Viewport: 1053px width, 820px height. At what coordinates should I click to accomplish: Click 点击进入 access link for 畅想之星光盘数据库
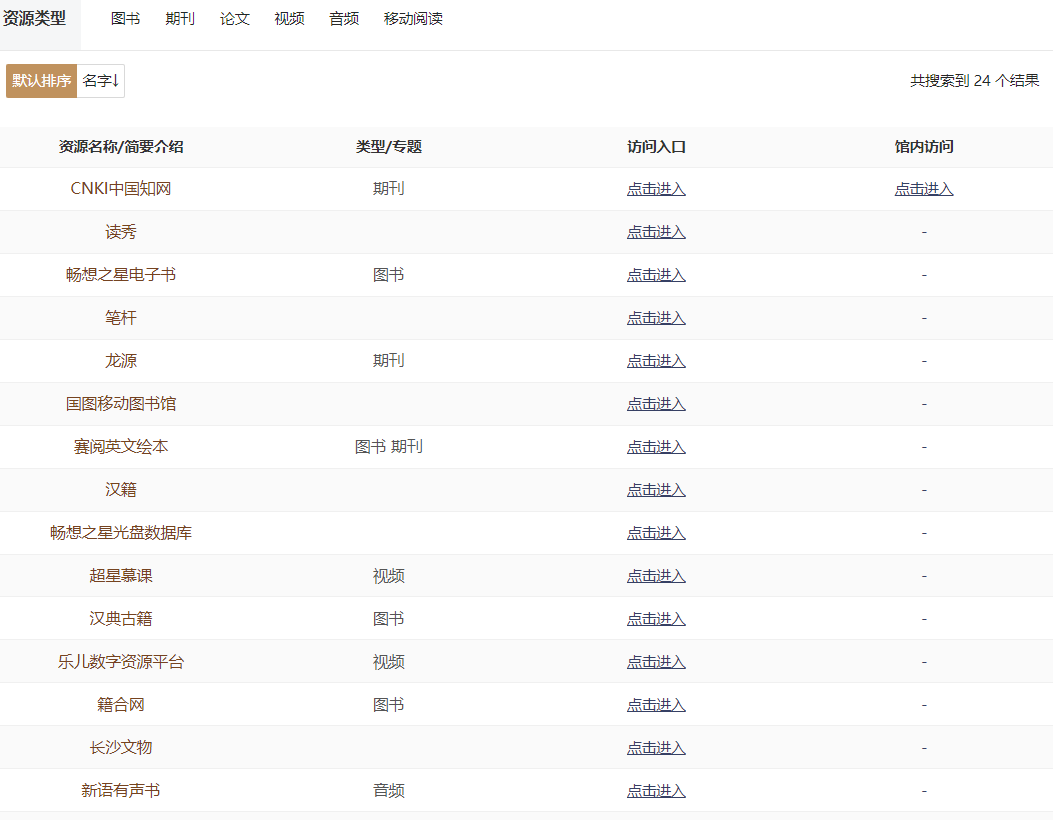[x=656, y=533]
